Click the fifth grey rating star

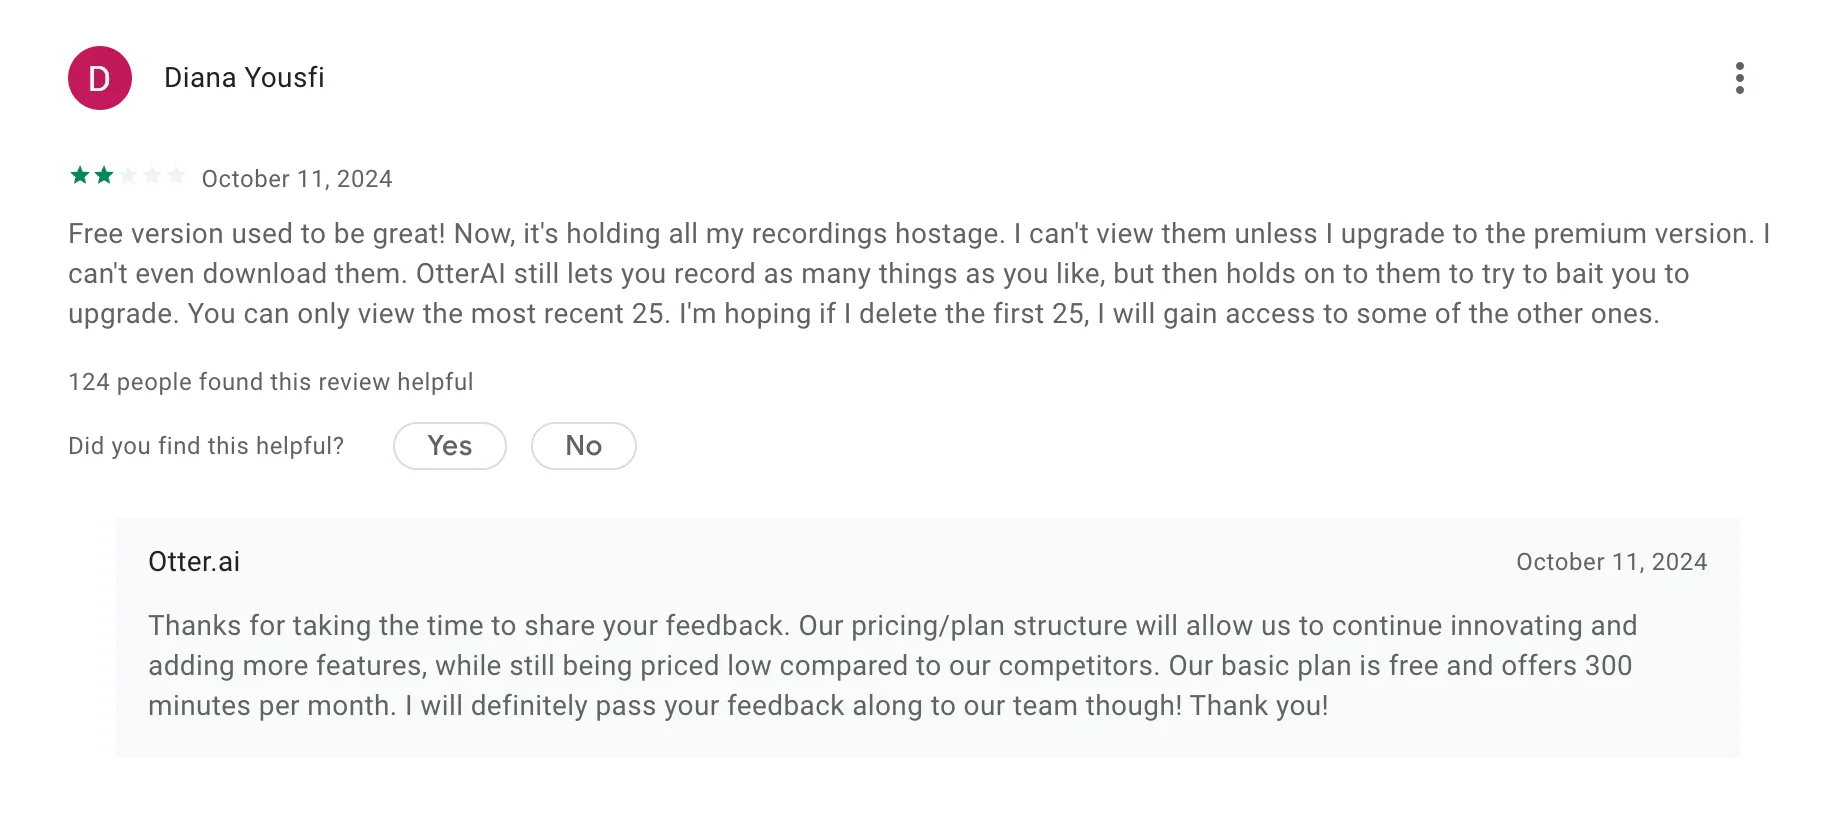coord(176,176)
